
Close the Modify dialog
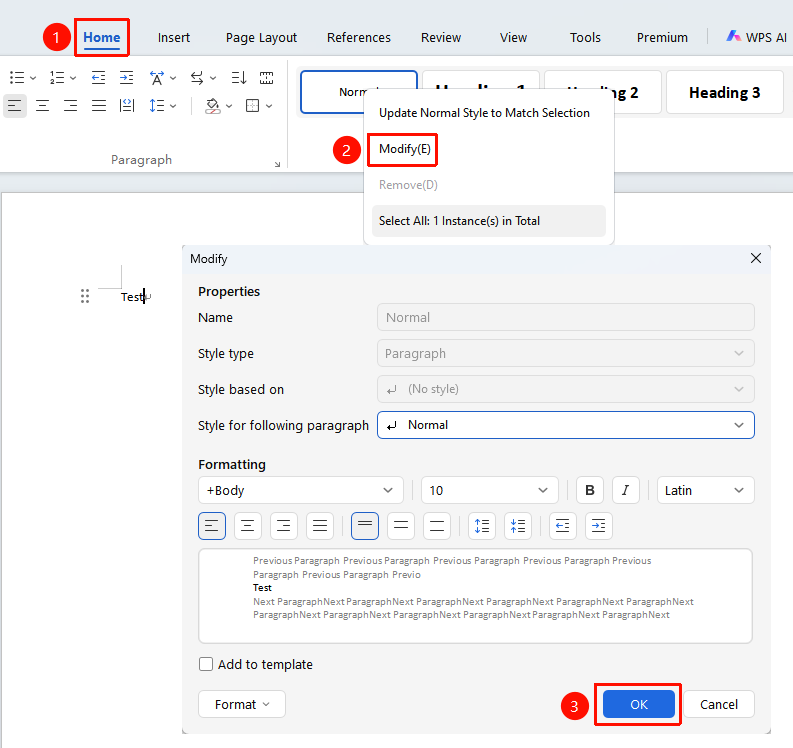pyautogui.click(x=756, y=258)
